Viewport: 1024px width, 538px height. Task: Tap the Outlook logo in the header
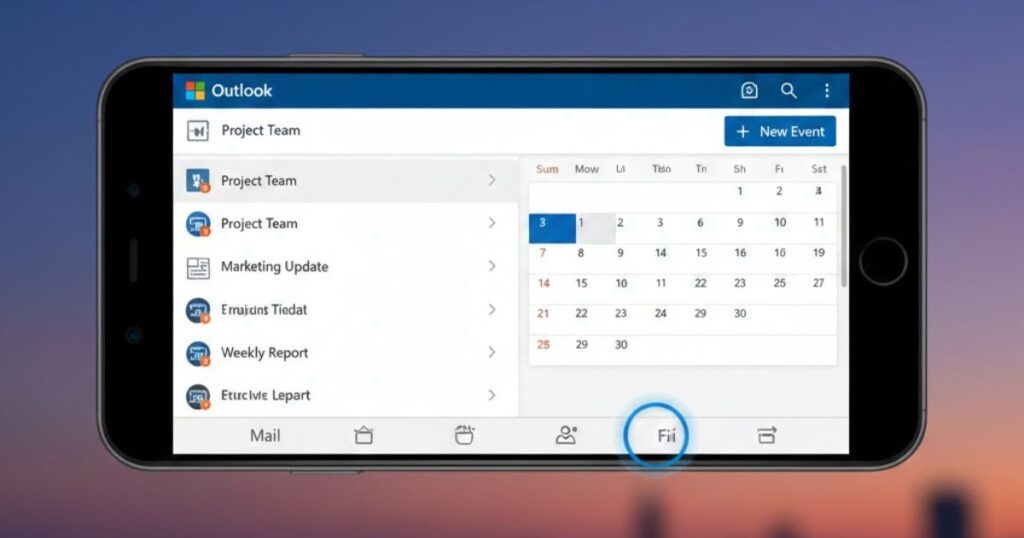pos(195,91)
